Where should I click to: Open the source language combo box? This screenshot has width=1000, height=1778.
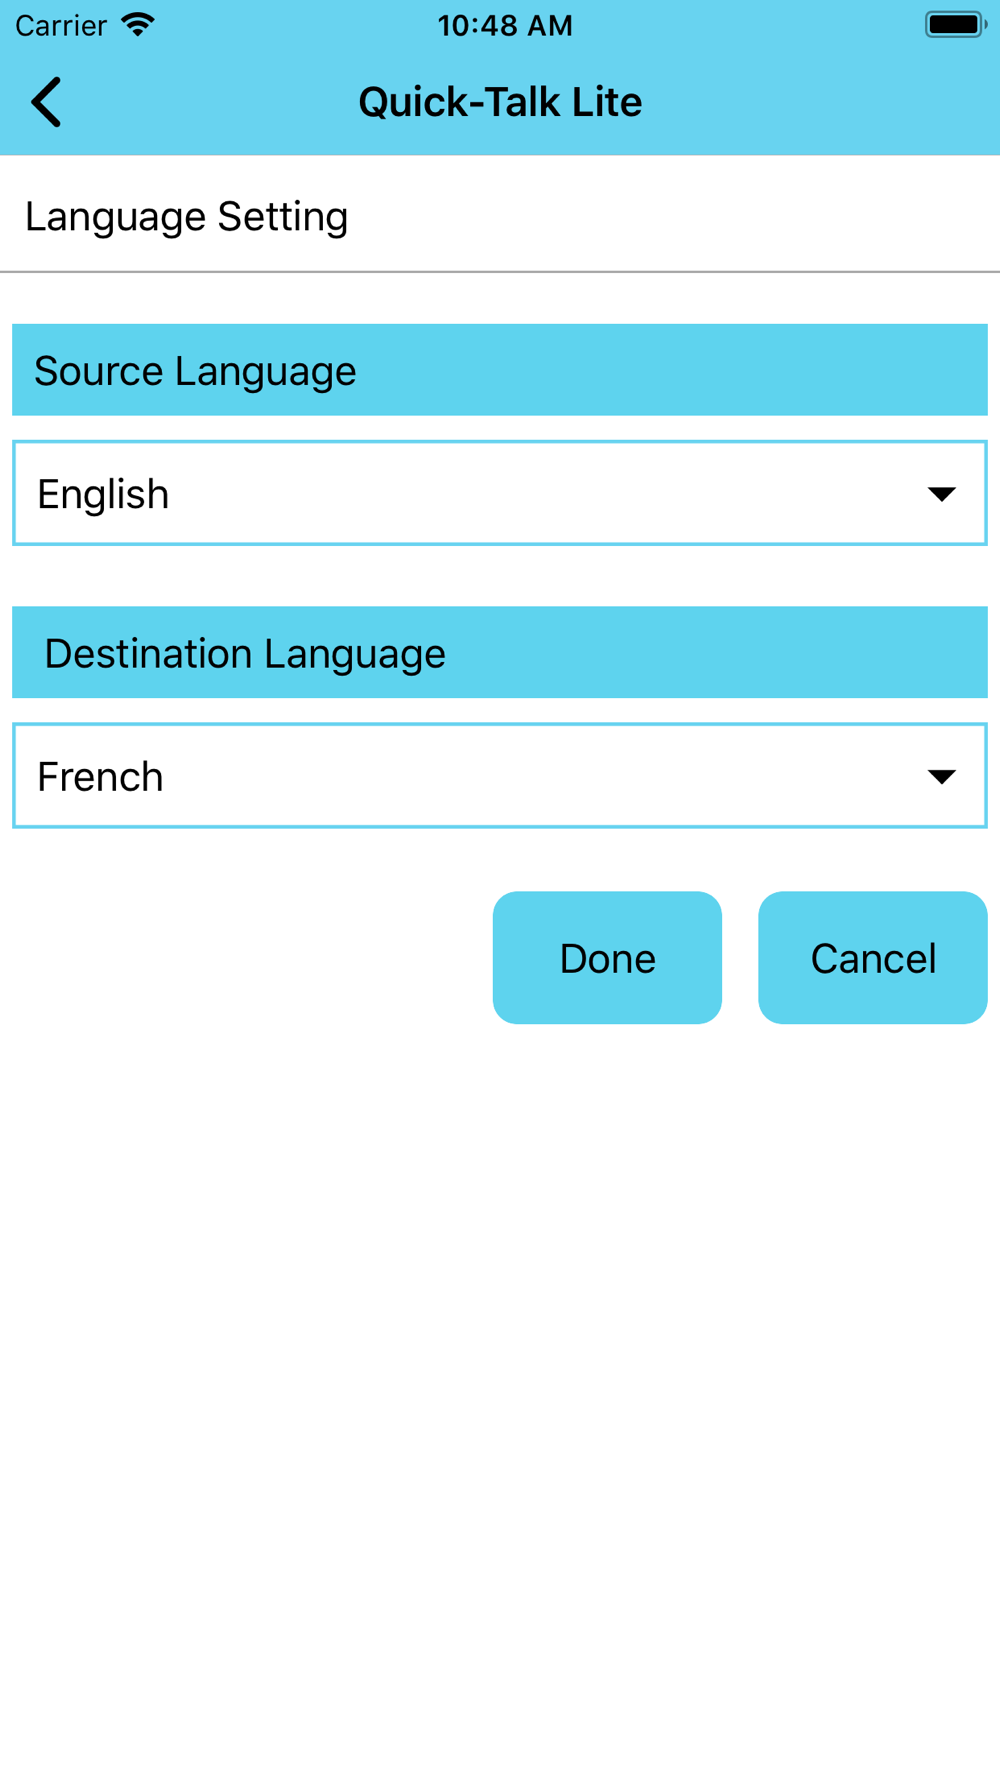point(500,494)
